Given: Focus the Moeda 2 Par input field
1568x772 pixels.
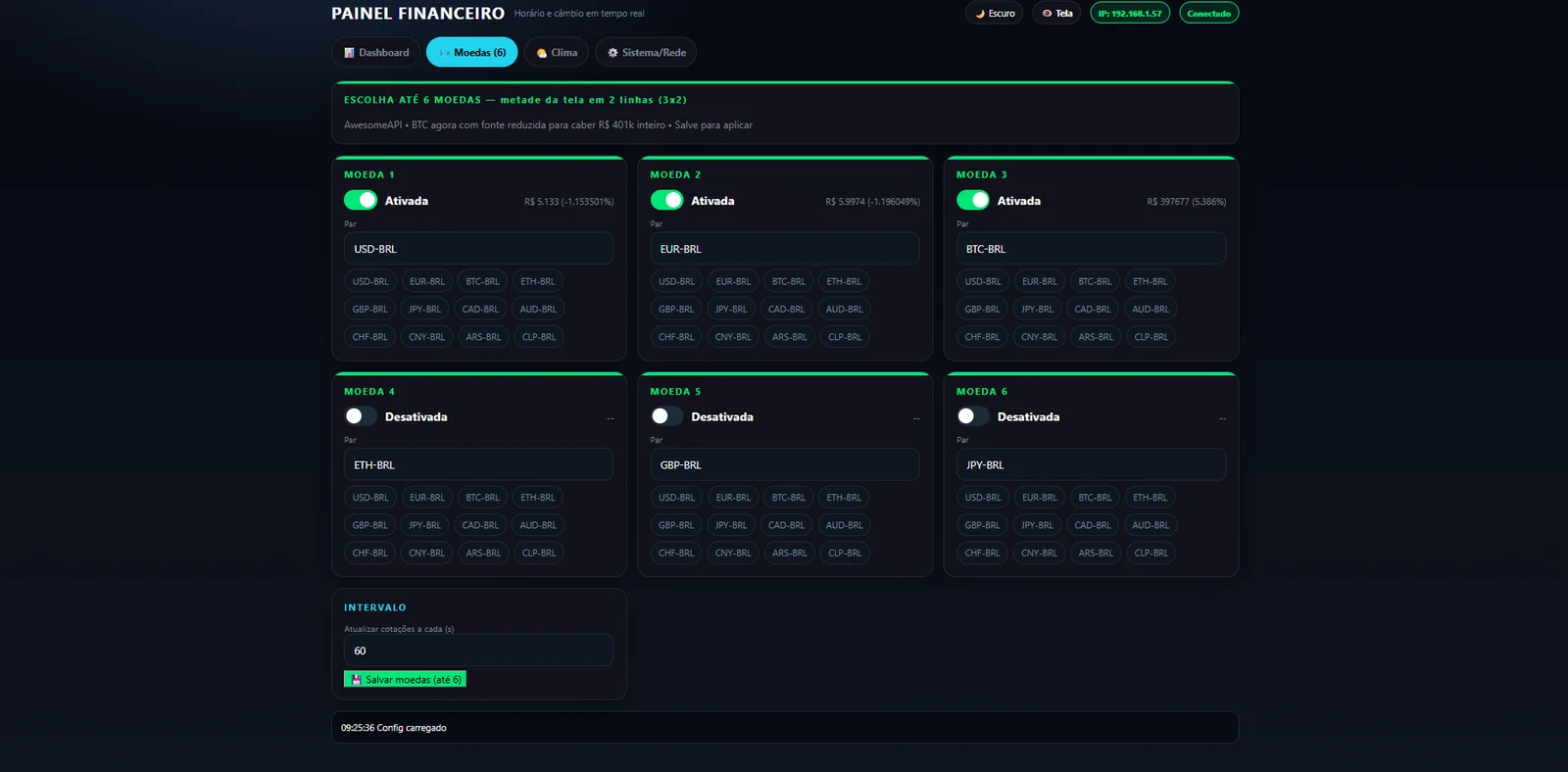Looking at the screenshot, I should tap(785, 248).
